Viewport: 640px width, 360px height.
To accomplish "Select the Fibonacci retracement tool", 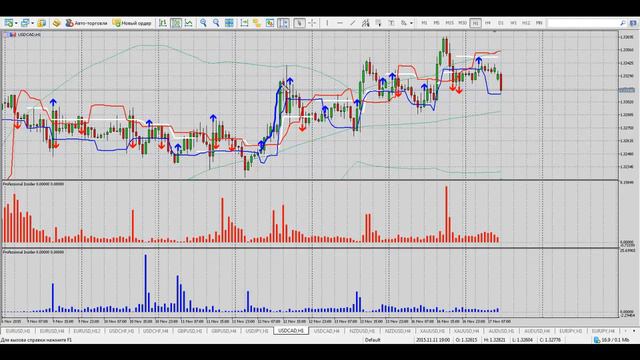I will [x=378, y=23].
